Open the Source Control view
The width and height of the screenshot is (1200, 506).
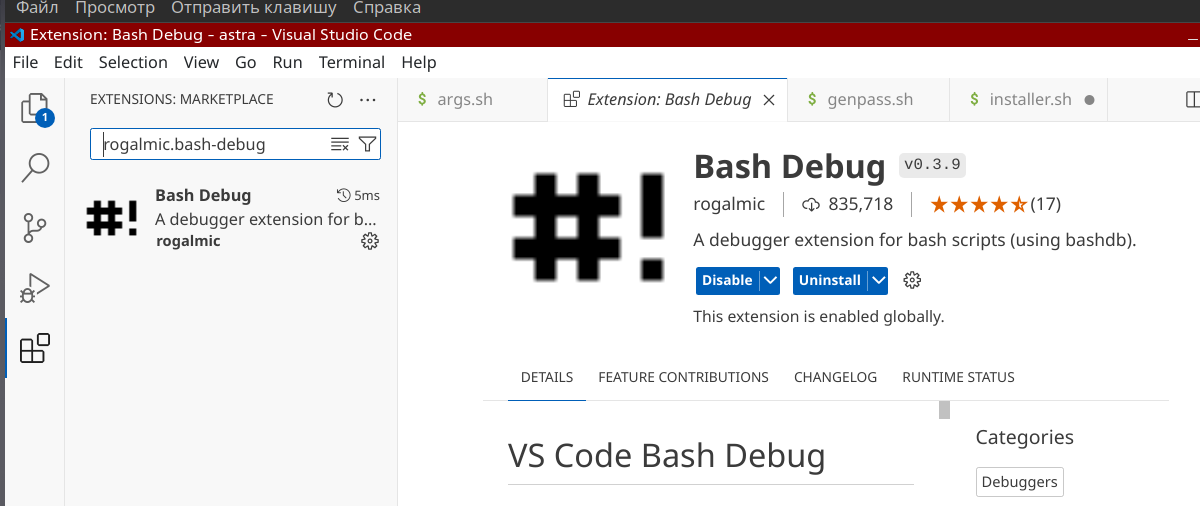tap(35, 228)
